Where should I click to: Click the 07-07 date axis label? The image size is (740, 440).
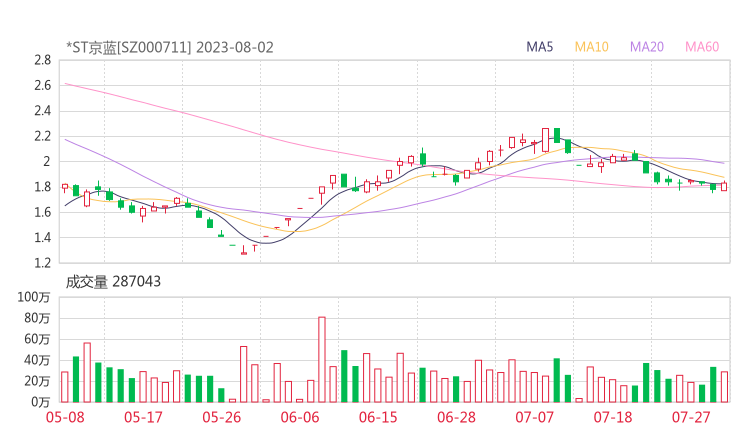534,417
